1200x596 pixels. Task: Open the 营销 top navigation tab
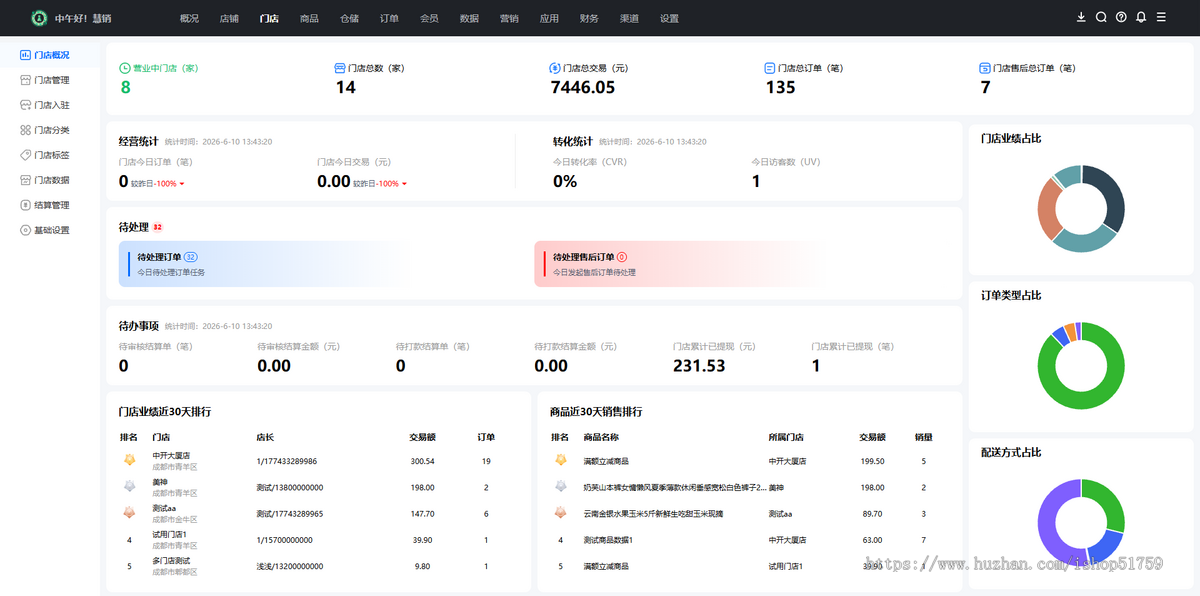pyautogui.click(x=509, y=18)
